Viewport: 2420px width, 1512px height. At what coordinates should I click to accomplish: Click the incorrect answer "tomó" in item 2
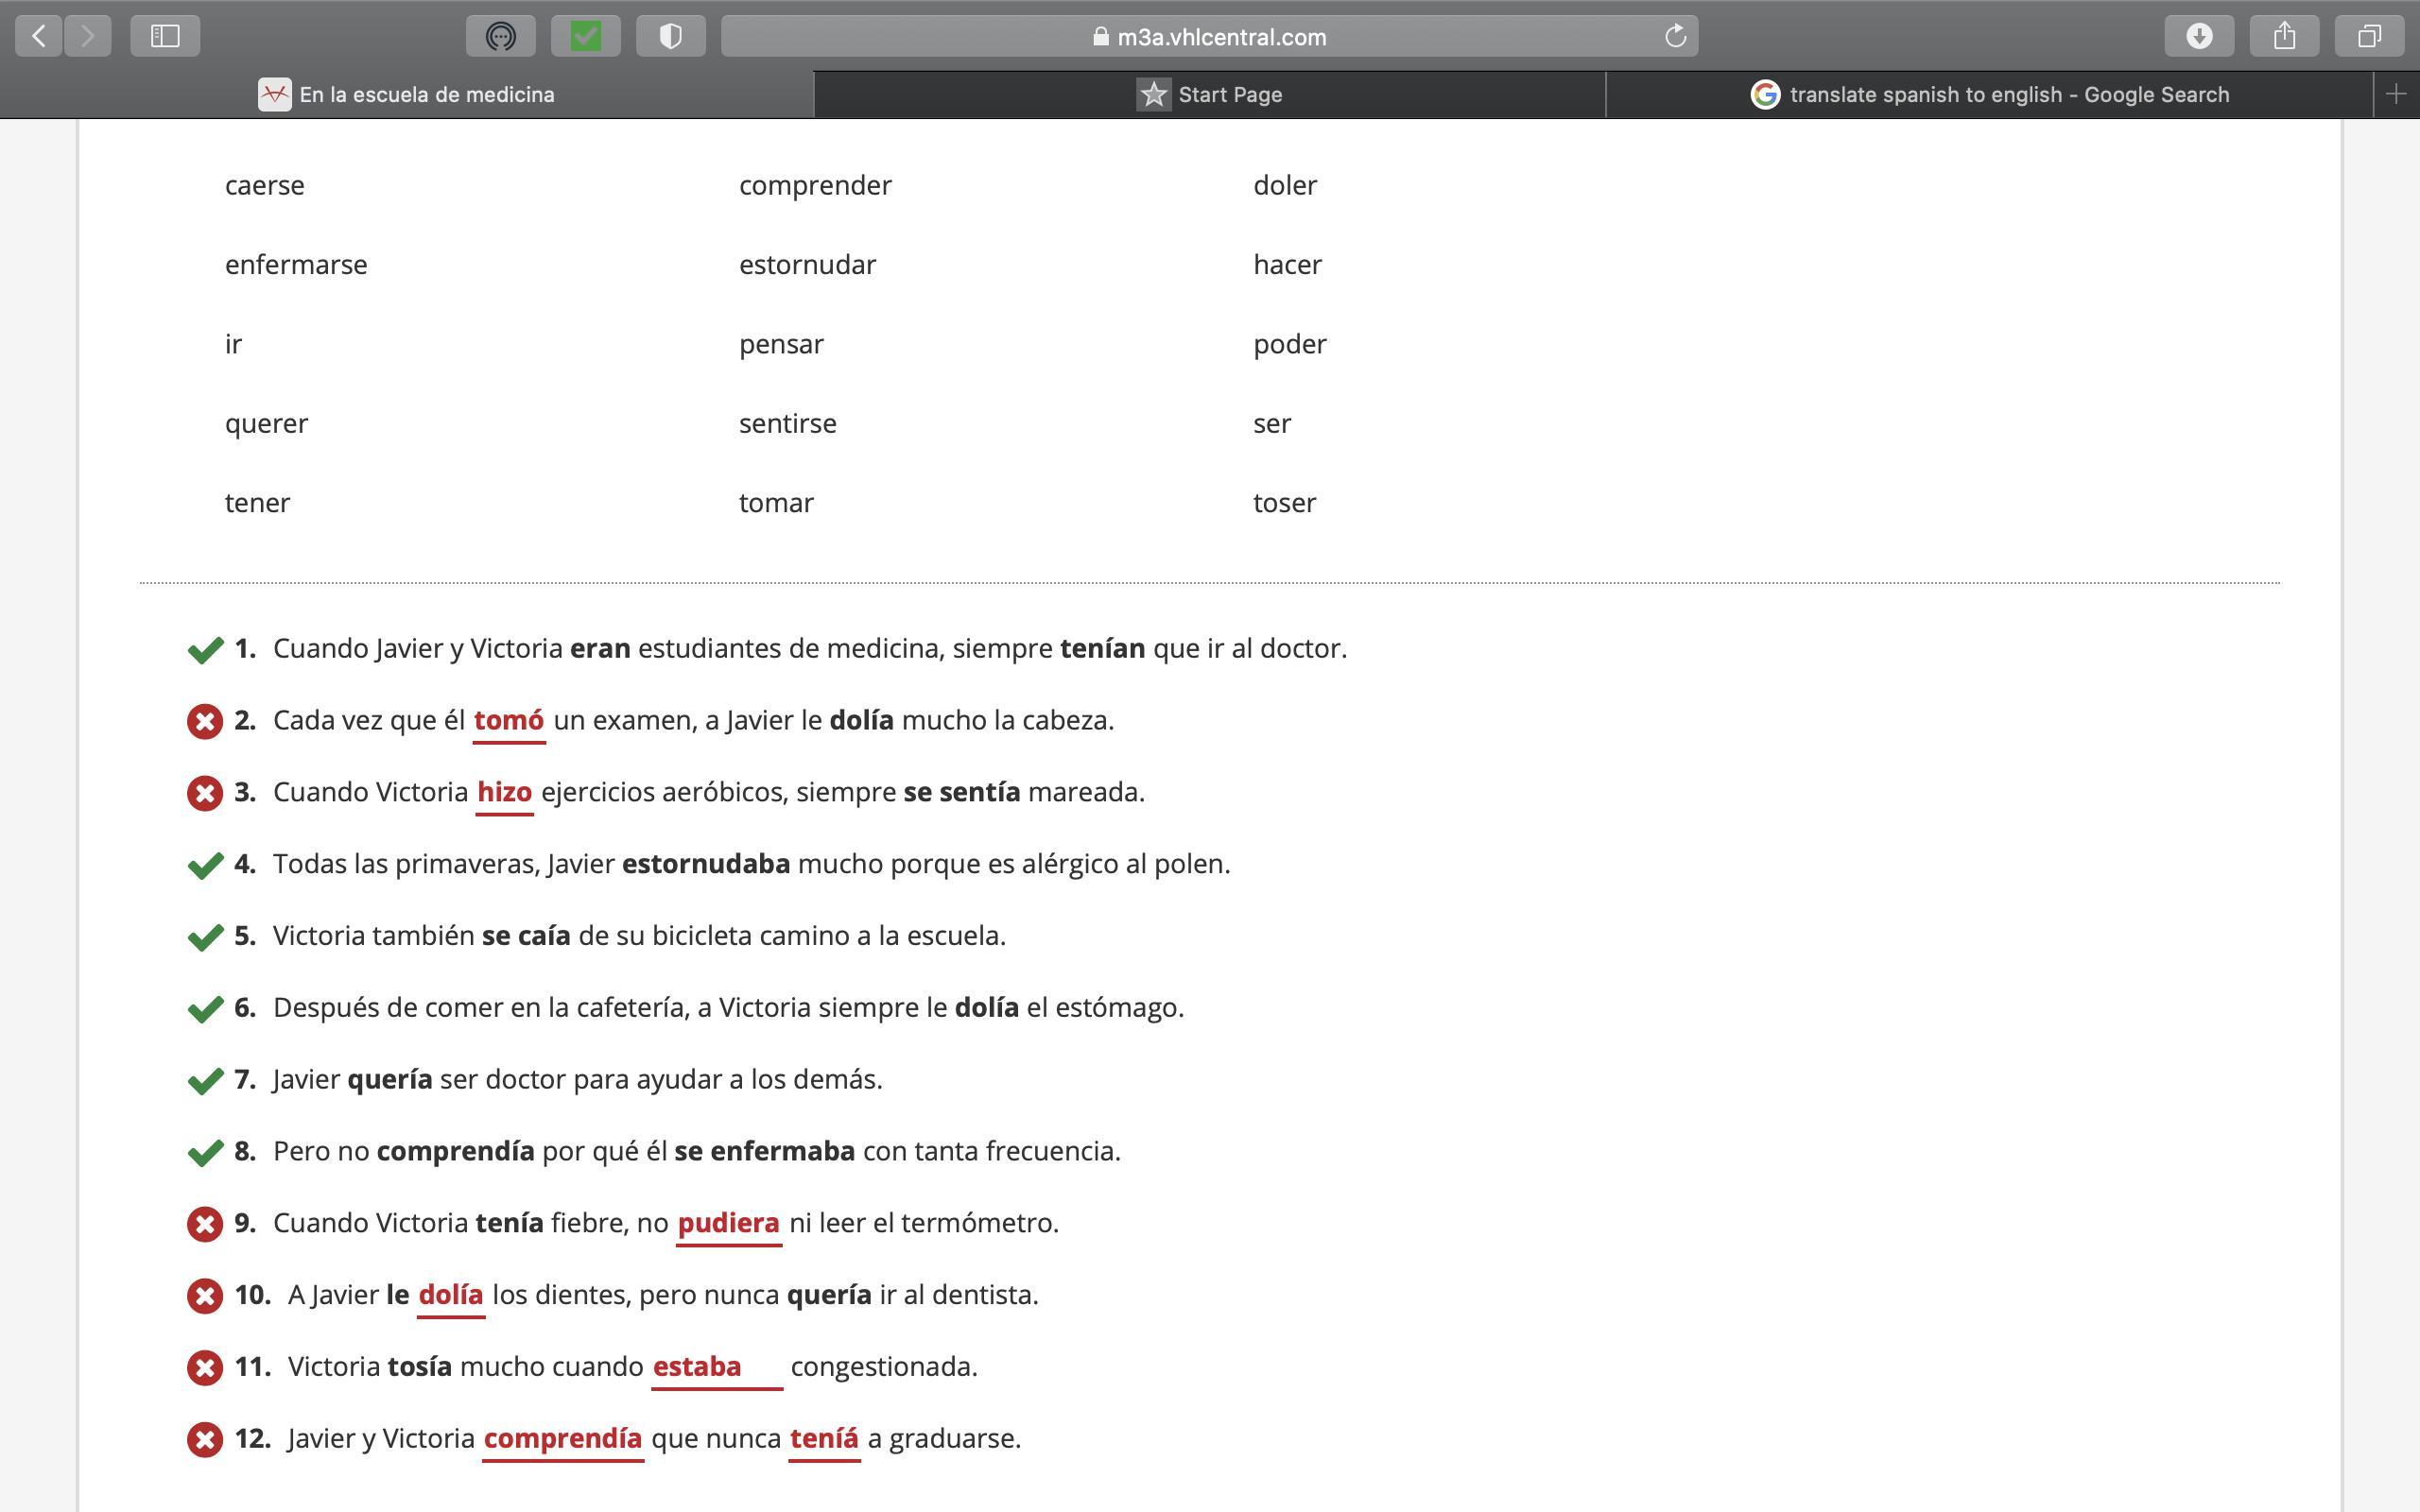pos(508,720)
